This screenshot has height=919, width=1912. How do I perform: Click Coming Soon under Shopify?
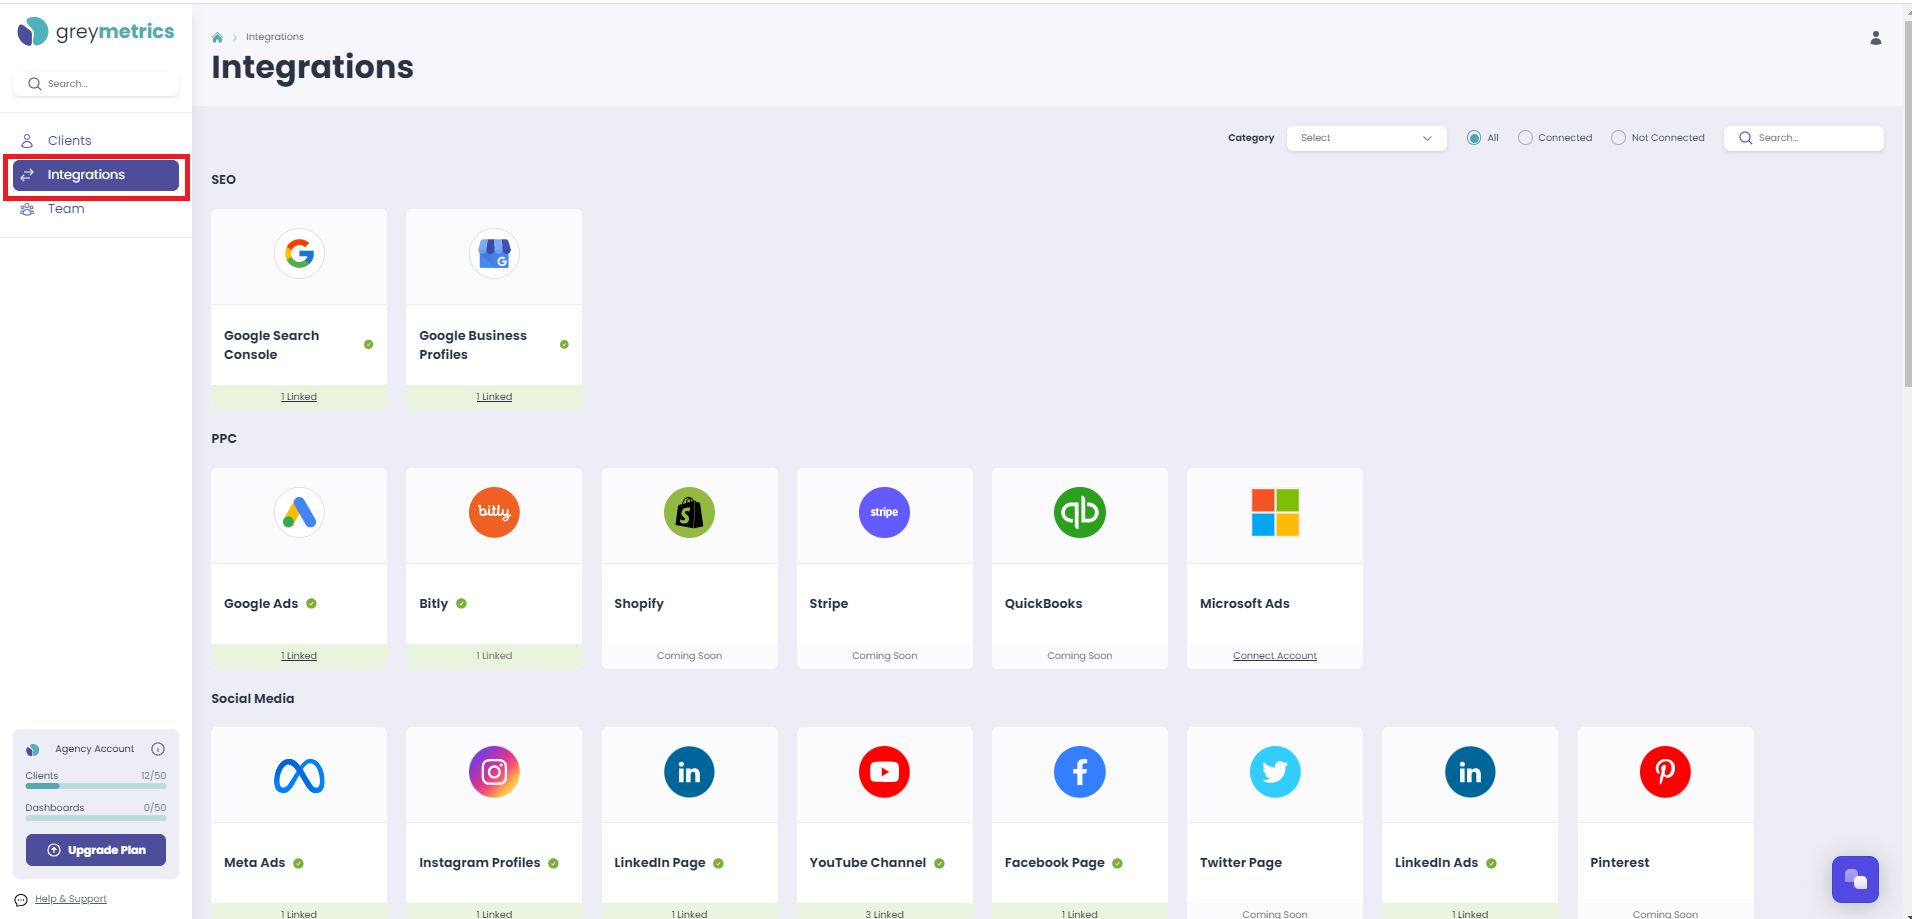pos(689,656)
